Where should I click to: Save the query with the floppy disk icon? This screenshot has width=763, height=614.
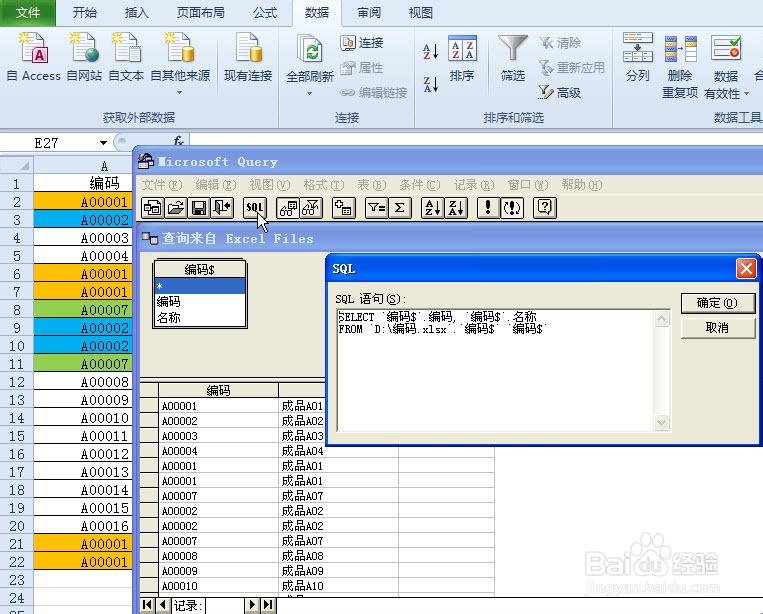click(199, 208)
